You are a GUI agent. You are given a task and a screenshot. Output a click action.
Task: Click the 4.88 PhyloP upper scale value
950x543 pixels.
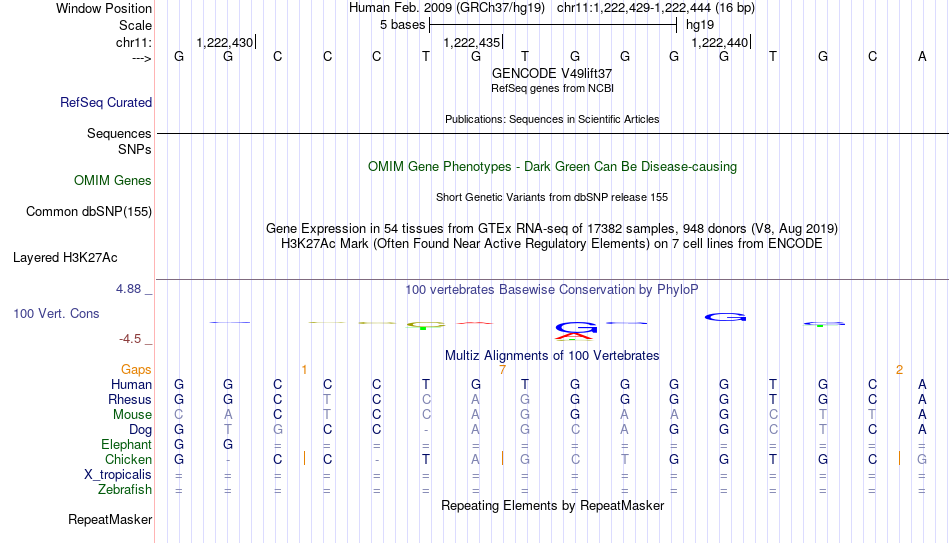click(128, 289)
